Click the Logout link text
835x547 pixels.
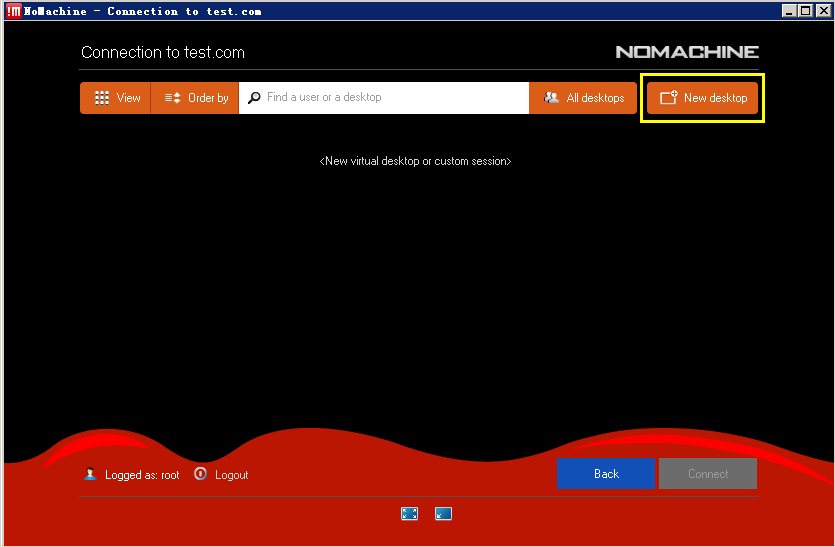[232, 475]
